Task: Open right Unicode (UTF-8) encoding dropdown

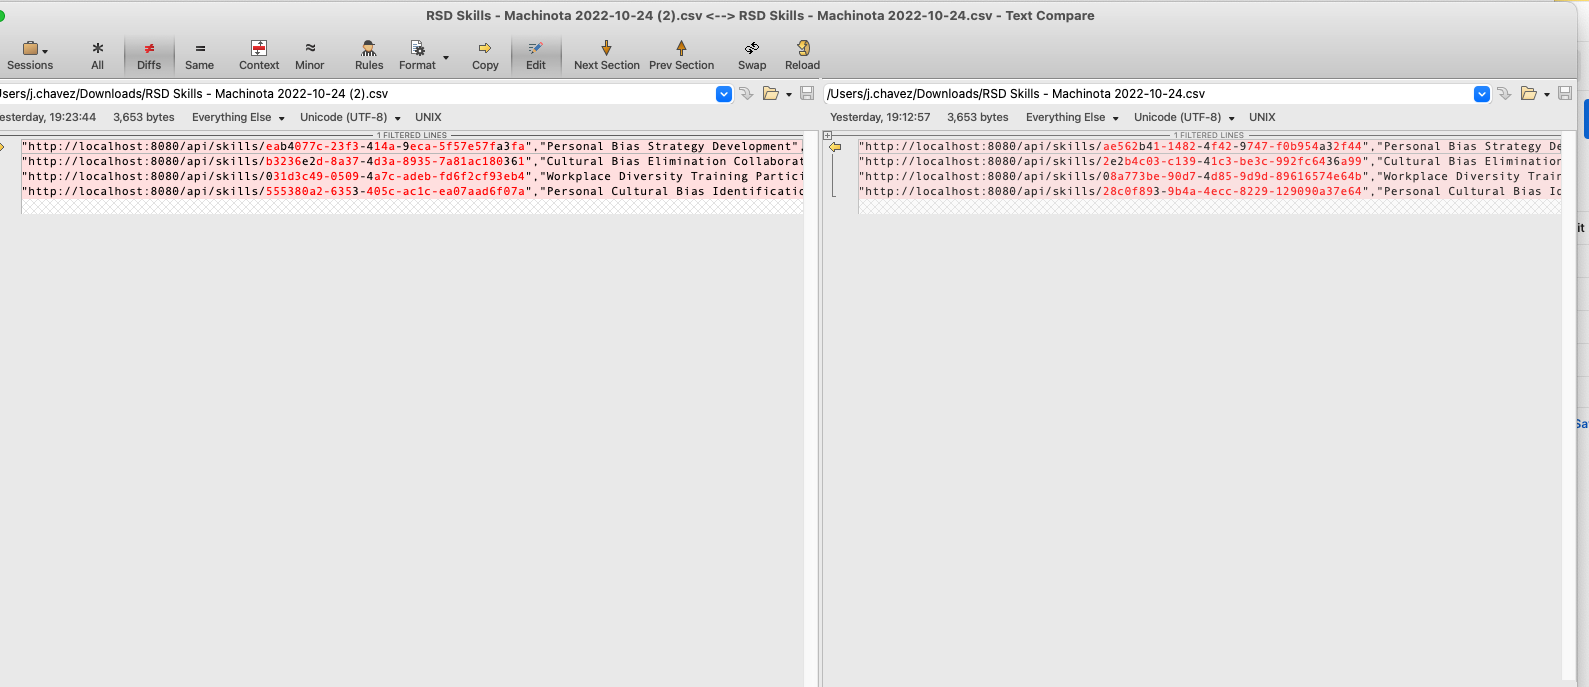Action: [x=1184, y=117]
